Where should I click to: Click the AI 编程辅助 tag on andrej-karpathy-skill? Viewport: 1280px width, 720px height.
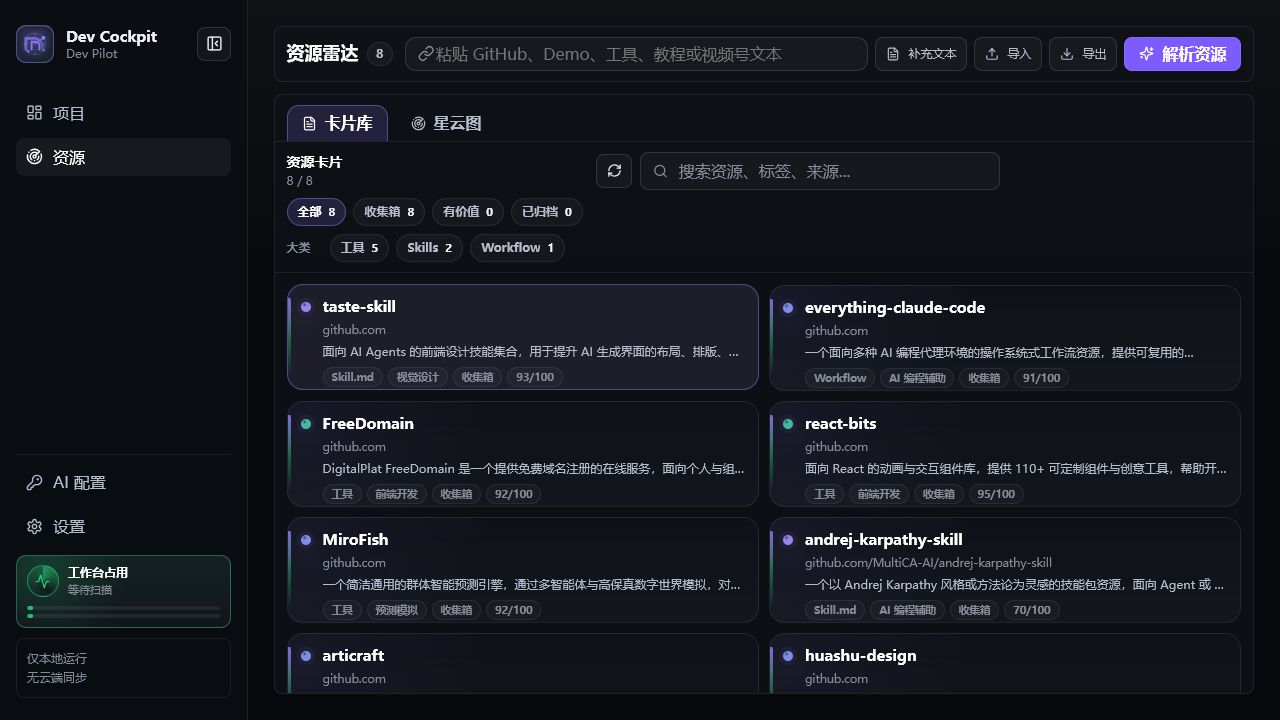908,610
